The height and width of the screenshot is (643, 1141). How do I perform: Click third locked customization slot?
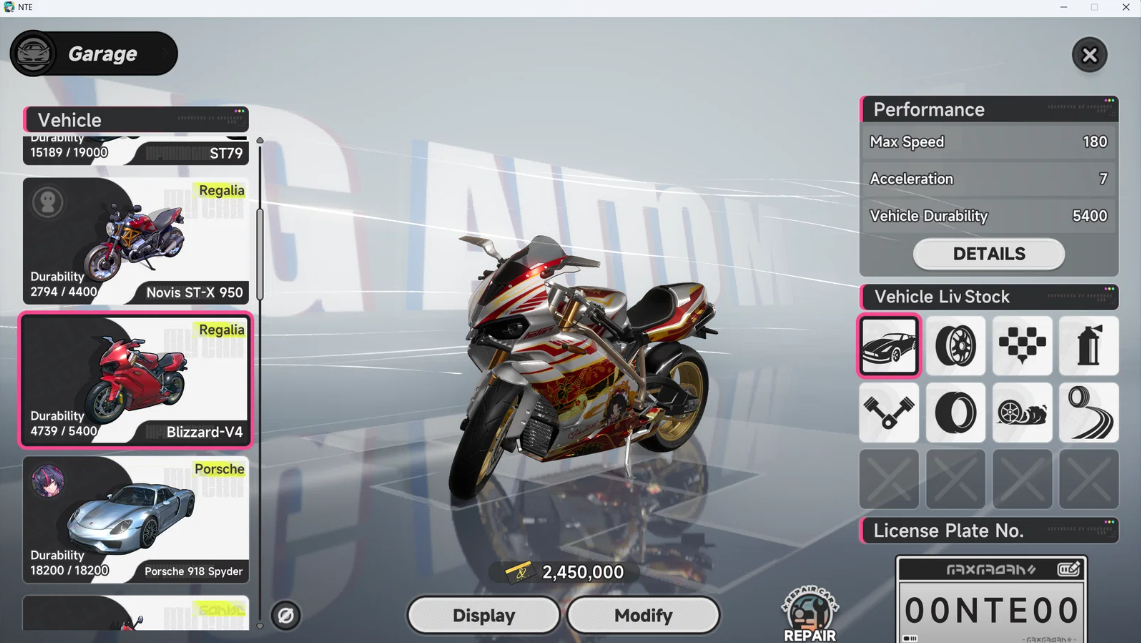pos(1022,479)
